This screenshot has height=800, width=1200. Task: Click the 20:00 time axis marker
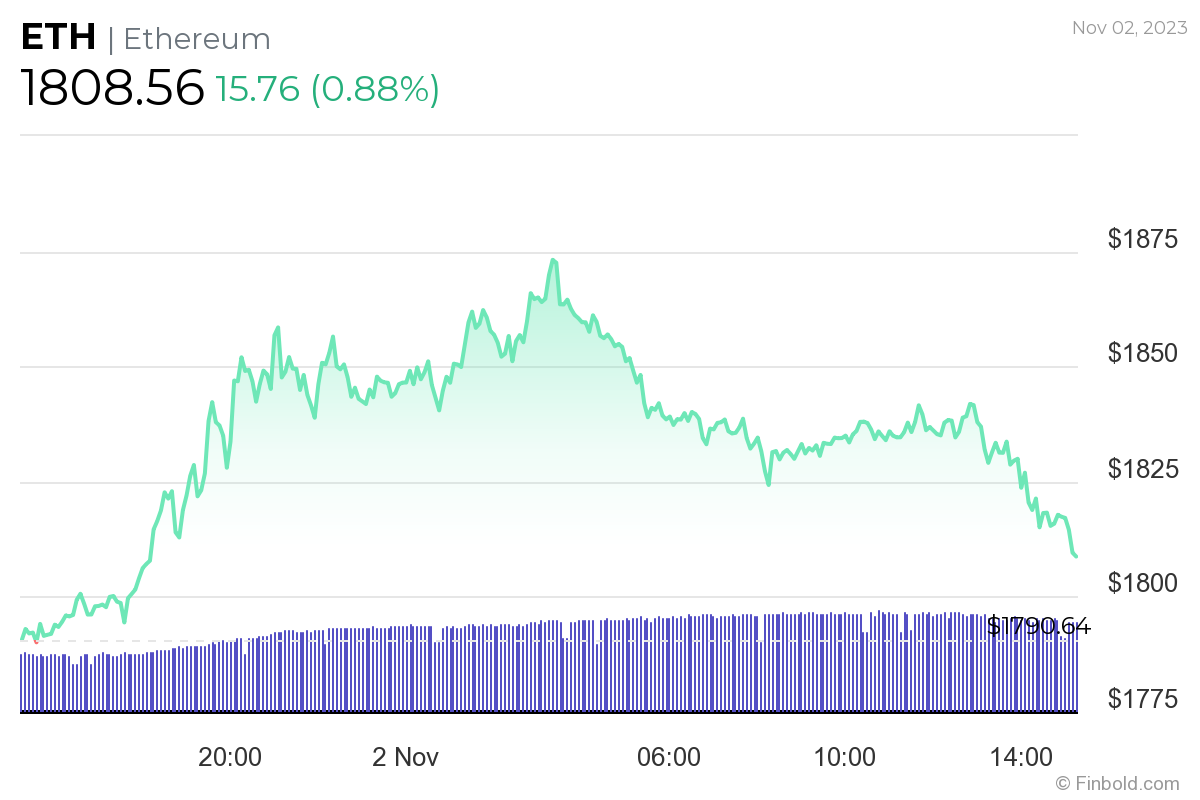click(230, 757)
